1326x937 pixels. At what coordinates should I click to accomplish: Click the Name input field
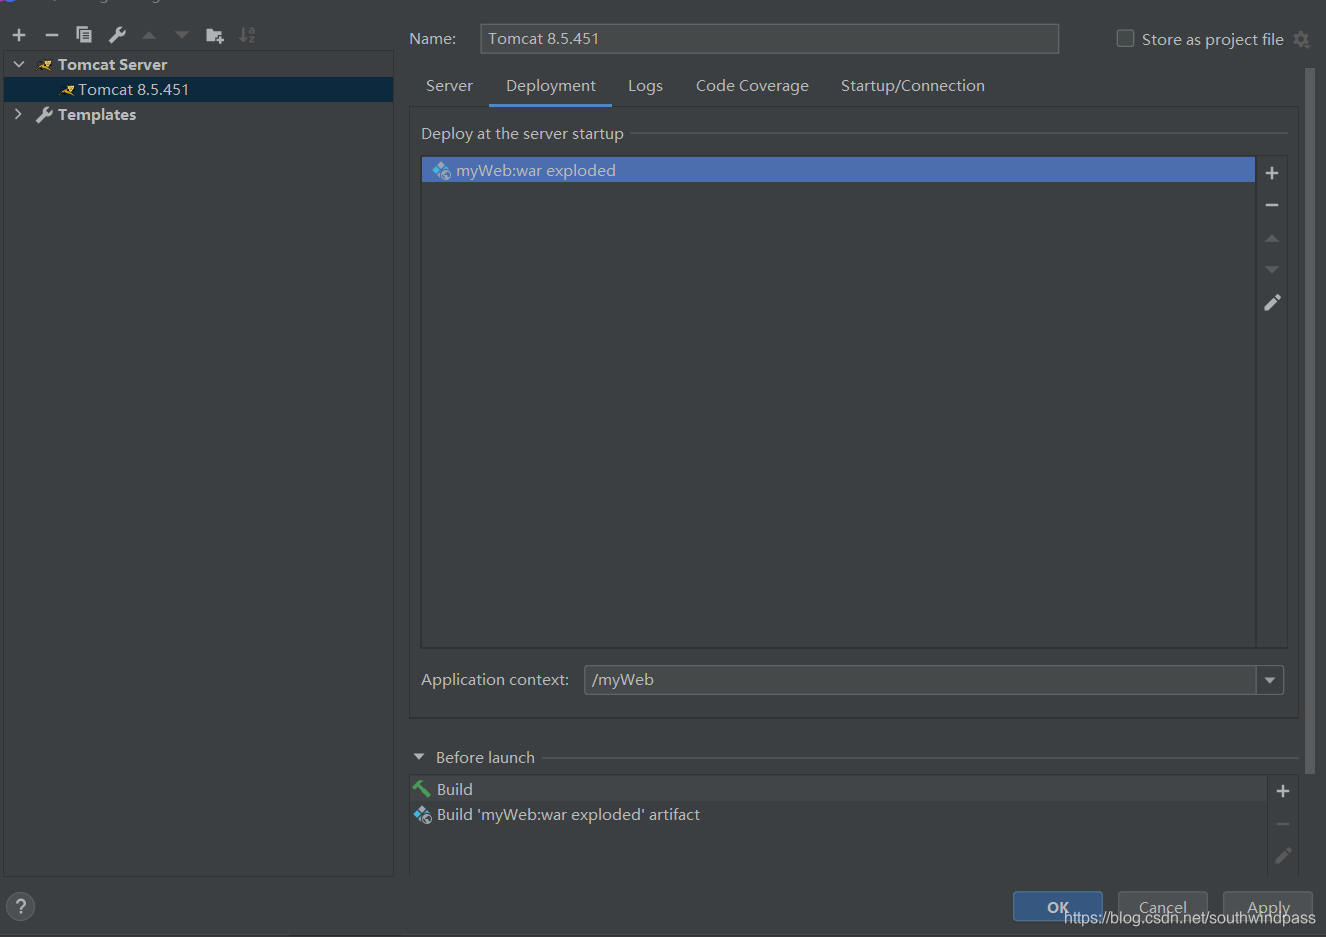coord(769,39)
